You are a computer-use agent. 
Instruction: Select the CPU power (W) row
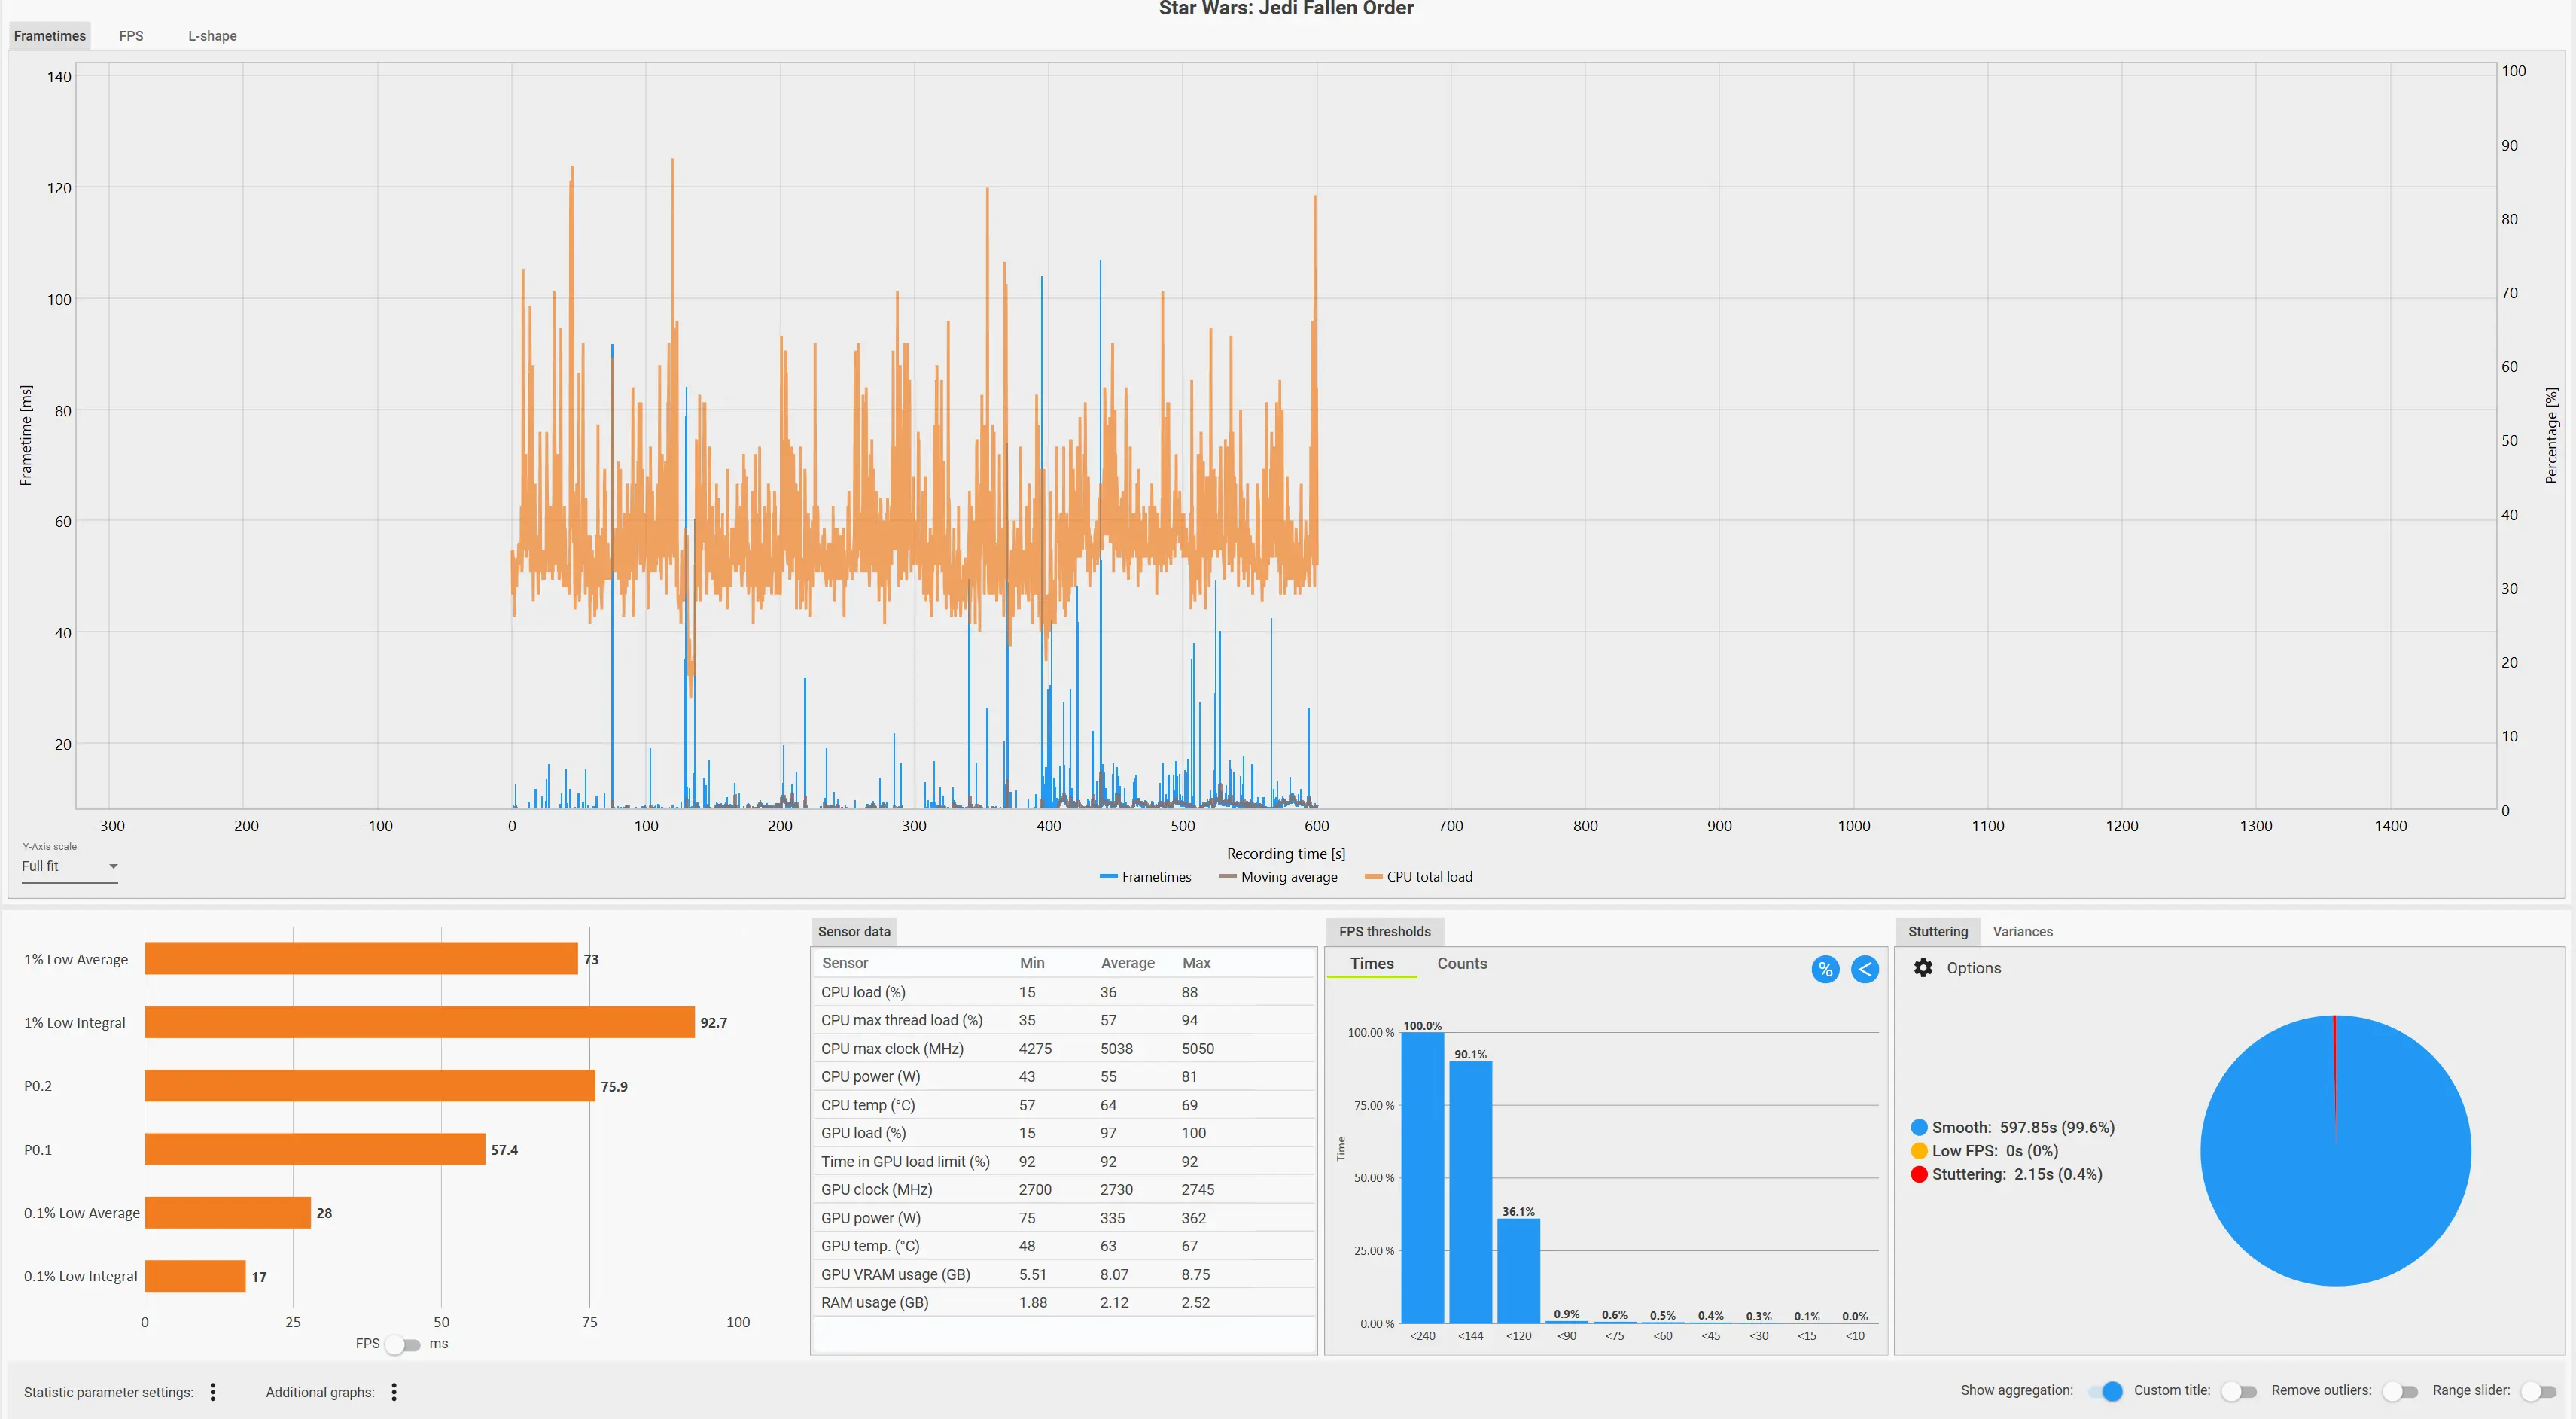point(1064,1077)
